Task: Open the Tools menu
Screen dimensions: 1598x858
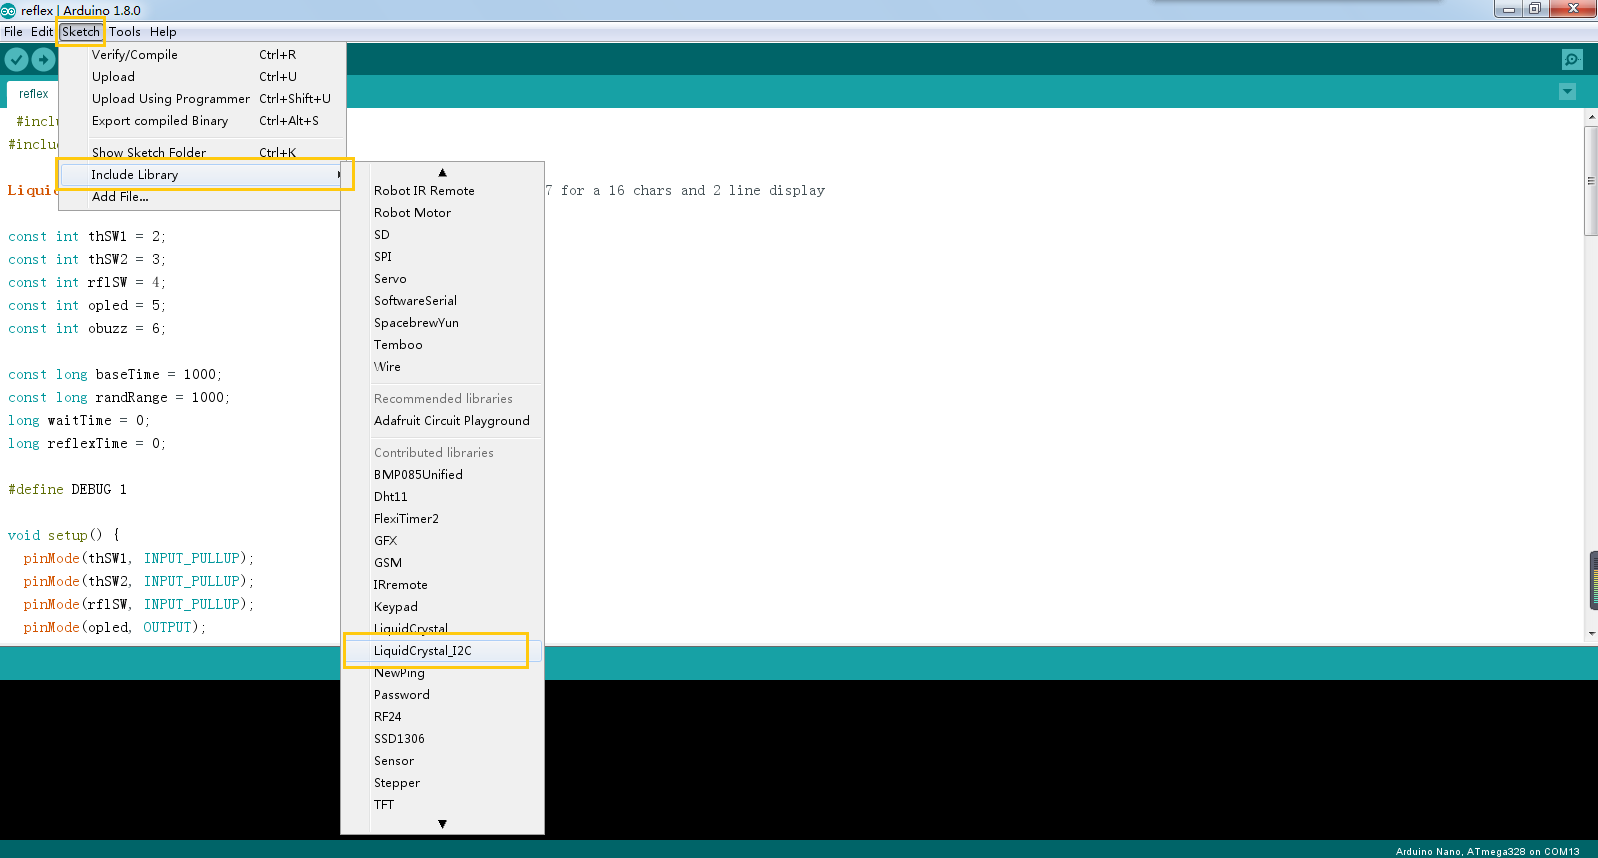Action: (125, 32)
